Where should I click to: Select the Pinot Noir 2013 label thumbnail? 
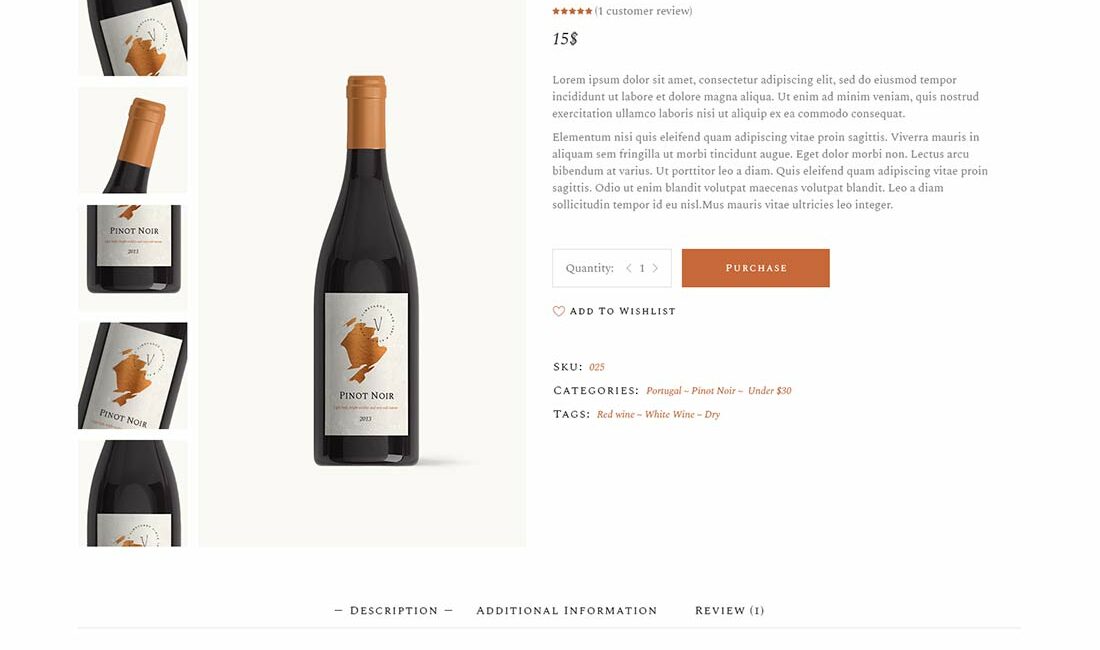[x=133, y=258]
